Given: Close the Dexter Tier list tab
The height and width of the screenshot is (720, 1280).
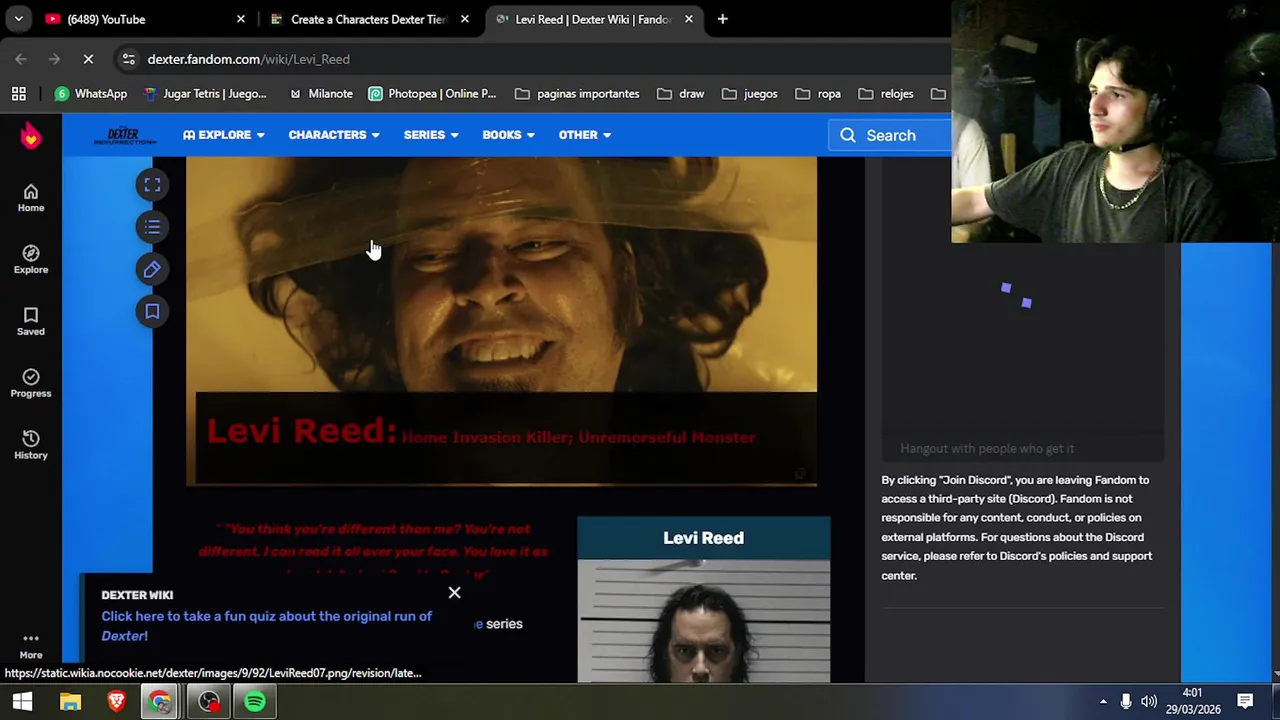Looking at the screenshot, I should coord(465,19).
